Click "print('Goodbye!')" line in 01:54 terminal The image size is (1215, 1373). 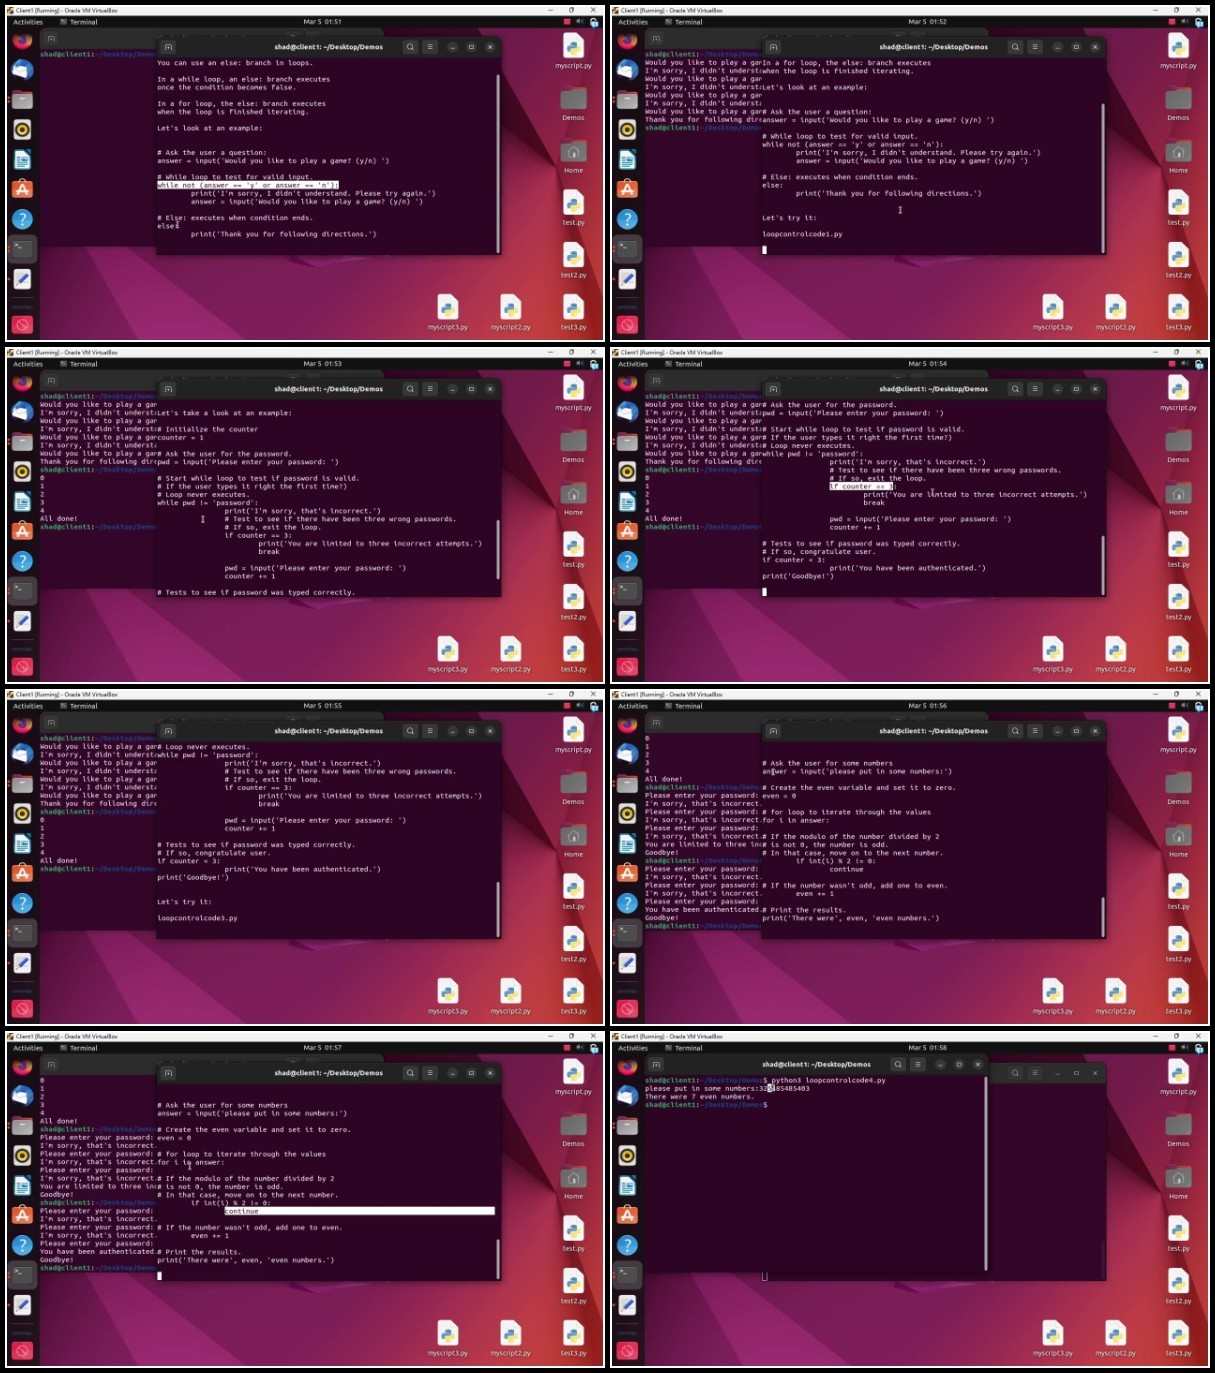[798, 576]
